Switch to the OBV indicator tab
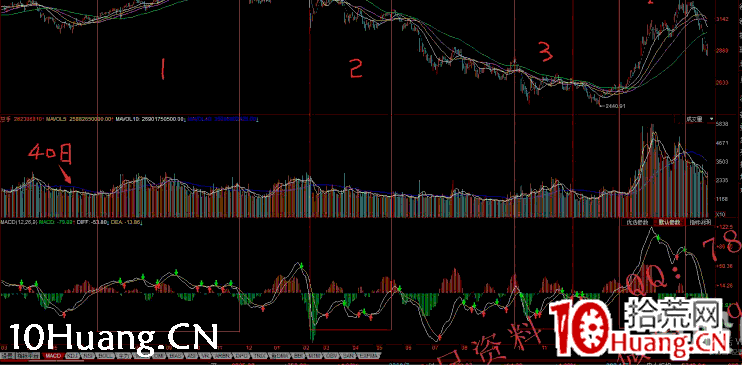This screenshot has height=365, width=742. click(332, 356)
